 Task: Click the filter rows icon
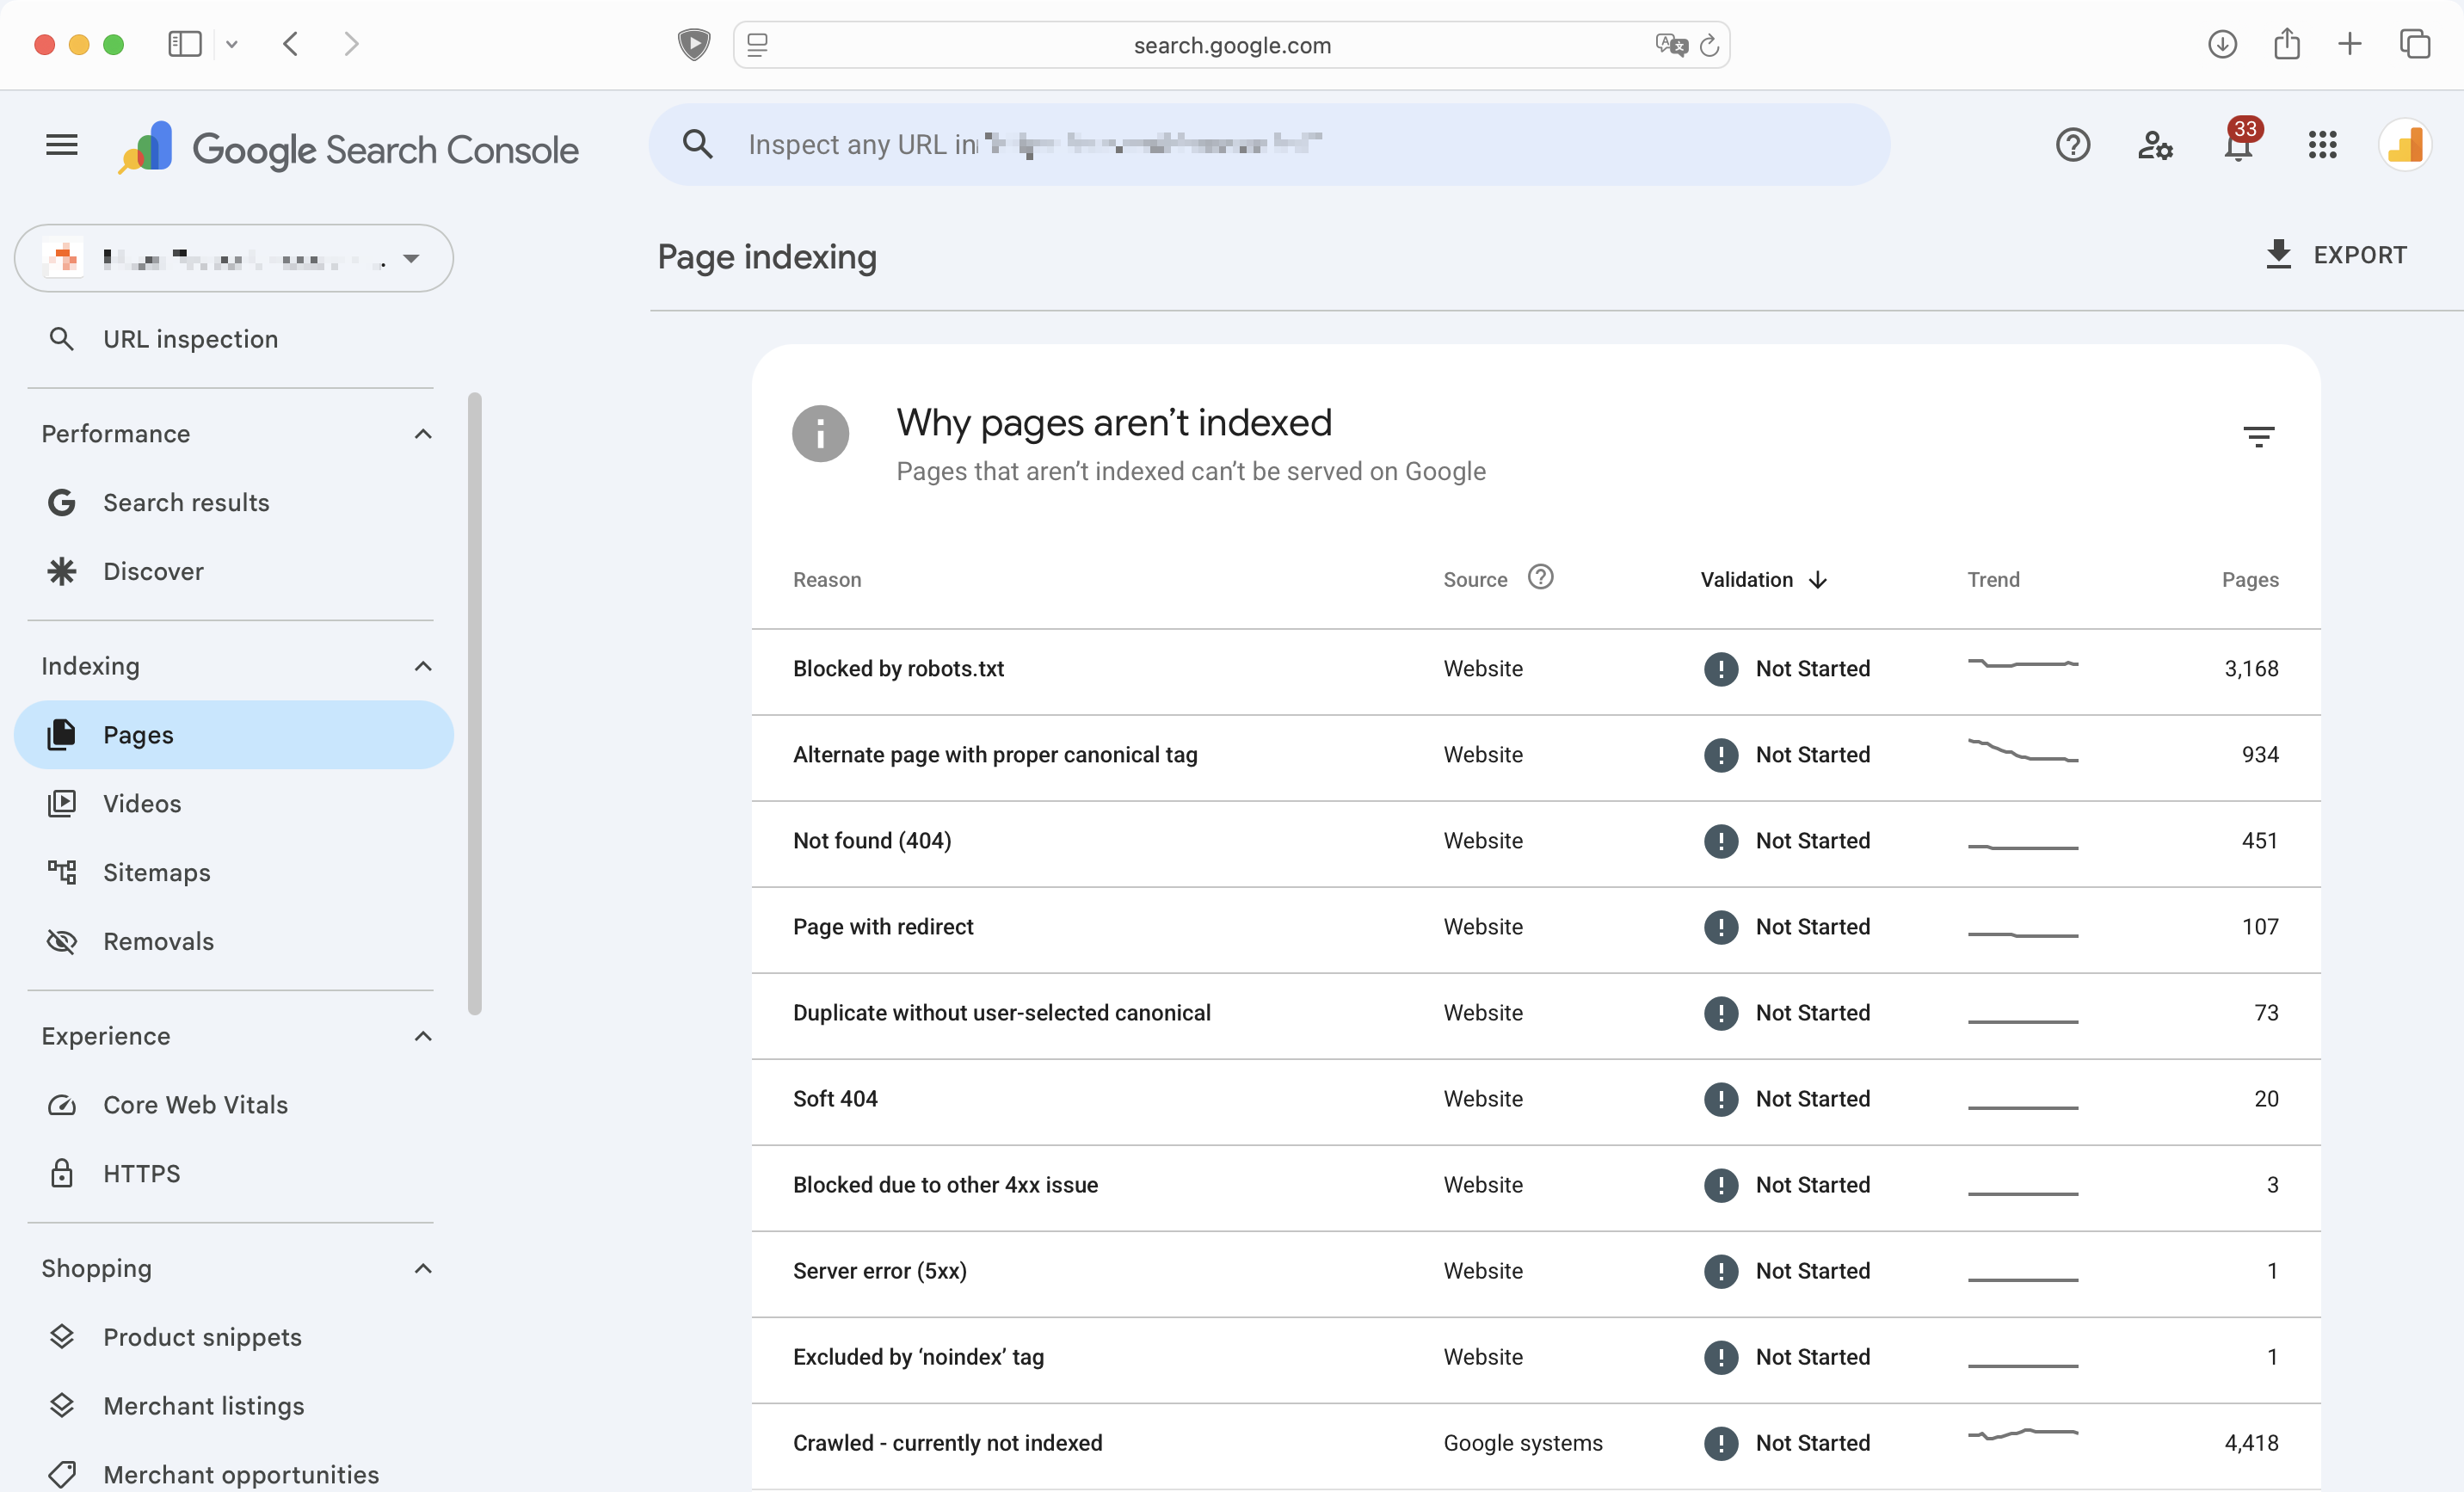tap(2258, 436)
